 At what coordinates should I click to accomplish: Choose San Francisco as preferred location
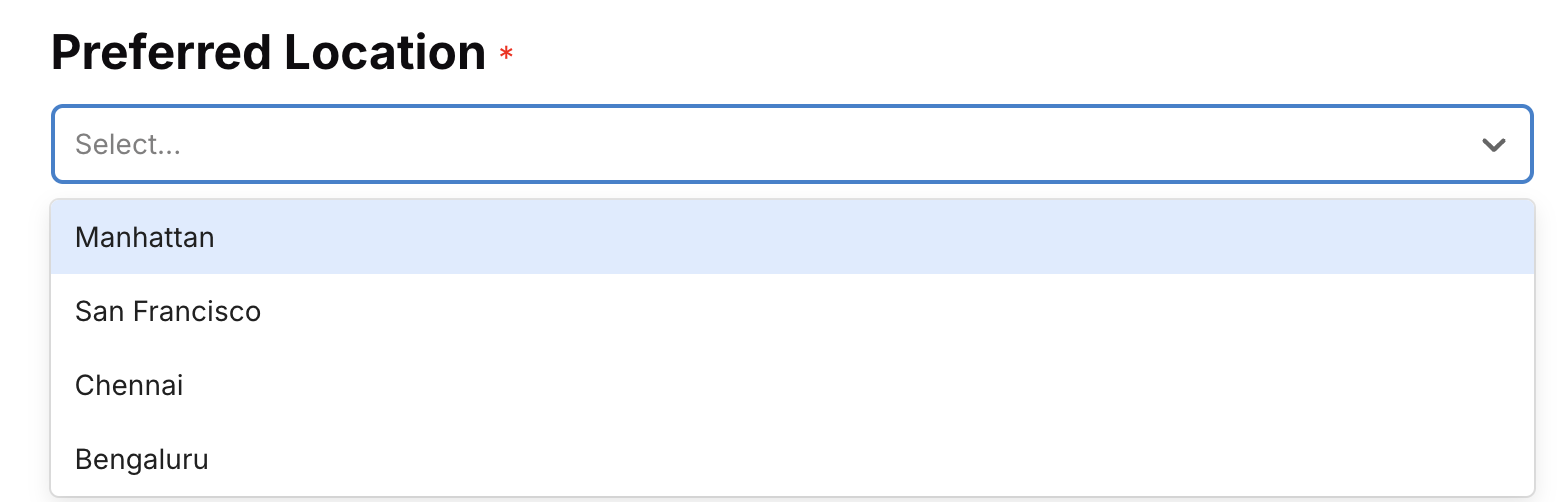(168, 312)
